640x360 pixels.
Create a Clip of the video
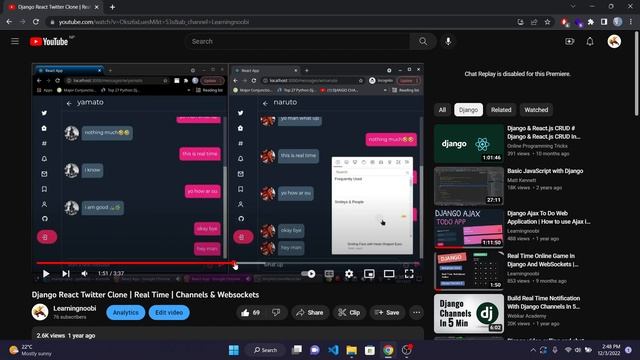pos(349,313)
